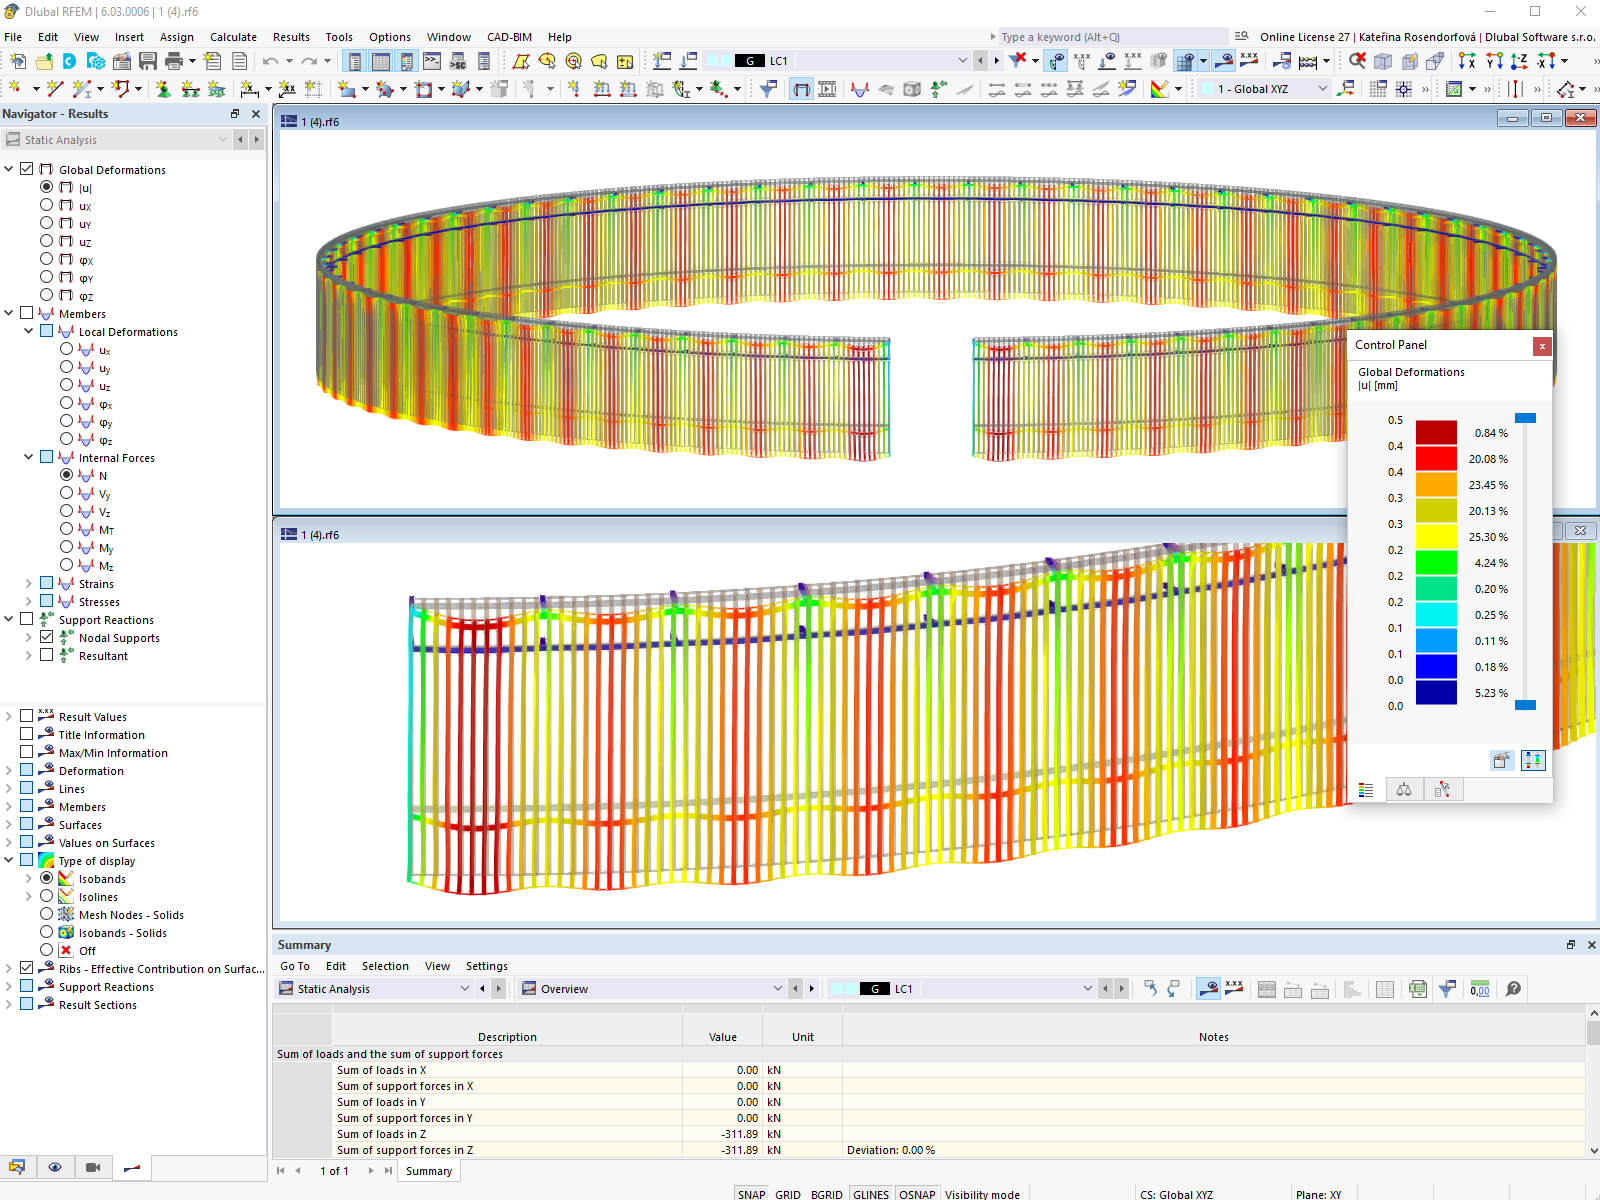The image size is (1600, 1200).
Task: Select the Isolines radio button under Type of display
Action: (46, 896)
